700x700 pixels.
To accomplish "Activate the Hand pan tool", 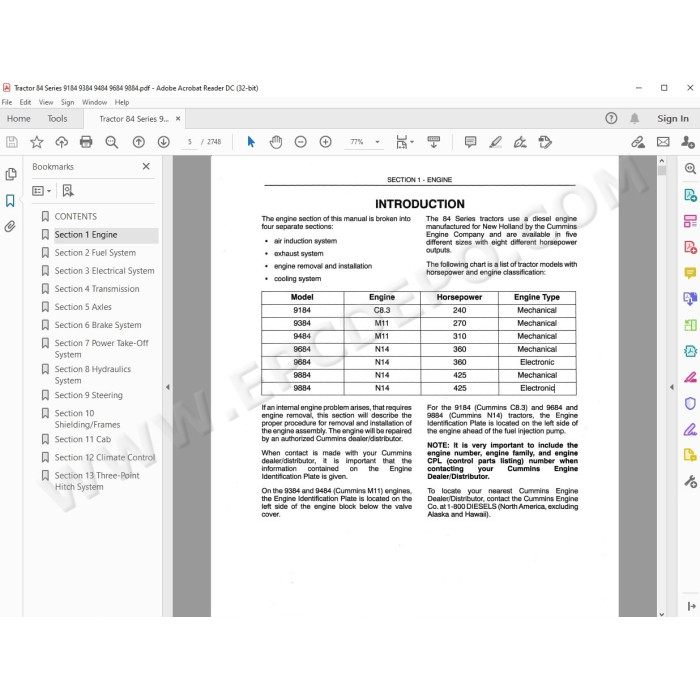I will pyautogui.click(x=276, y=142).
